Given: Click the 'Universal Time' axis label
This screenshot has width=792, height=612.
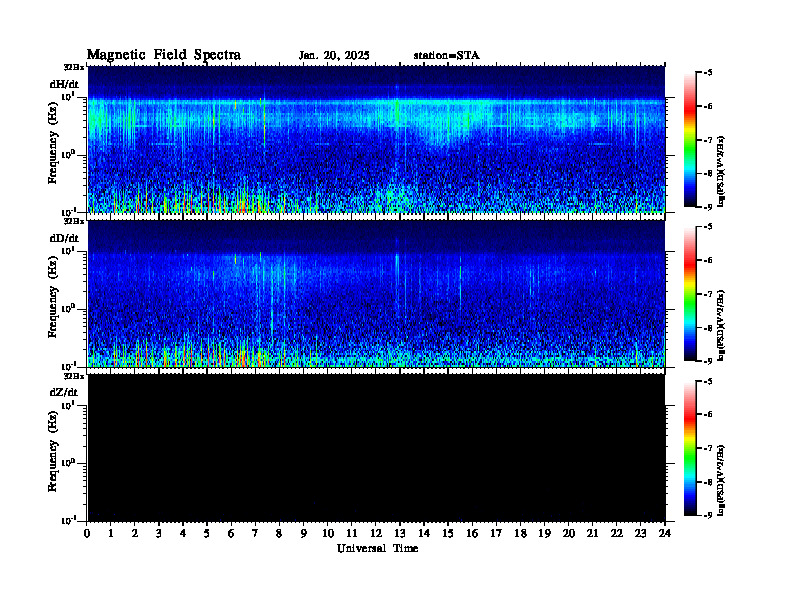Looking at the screenshot, I should (377, 548).
